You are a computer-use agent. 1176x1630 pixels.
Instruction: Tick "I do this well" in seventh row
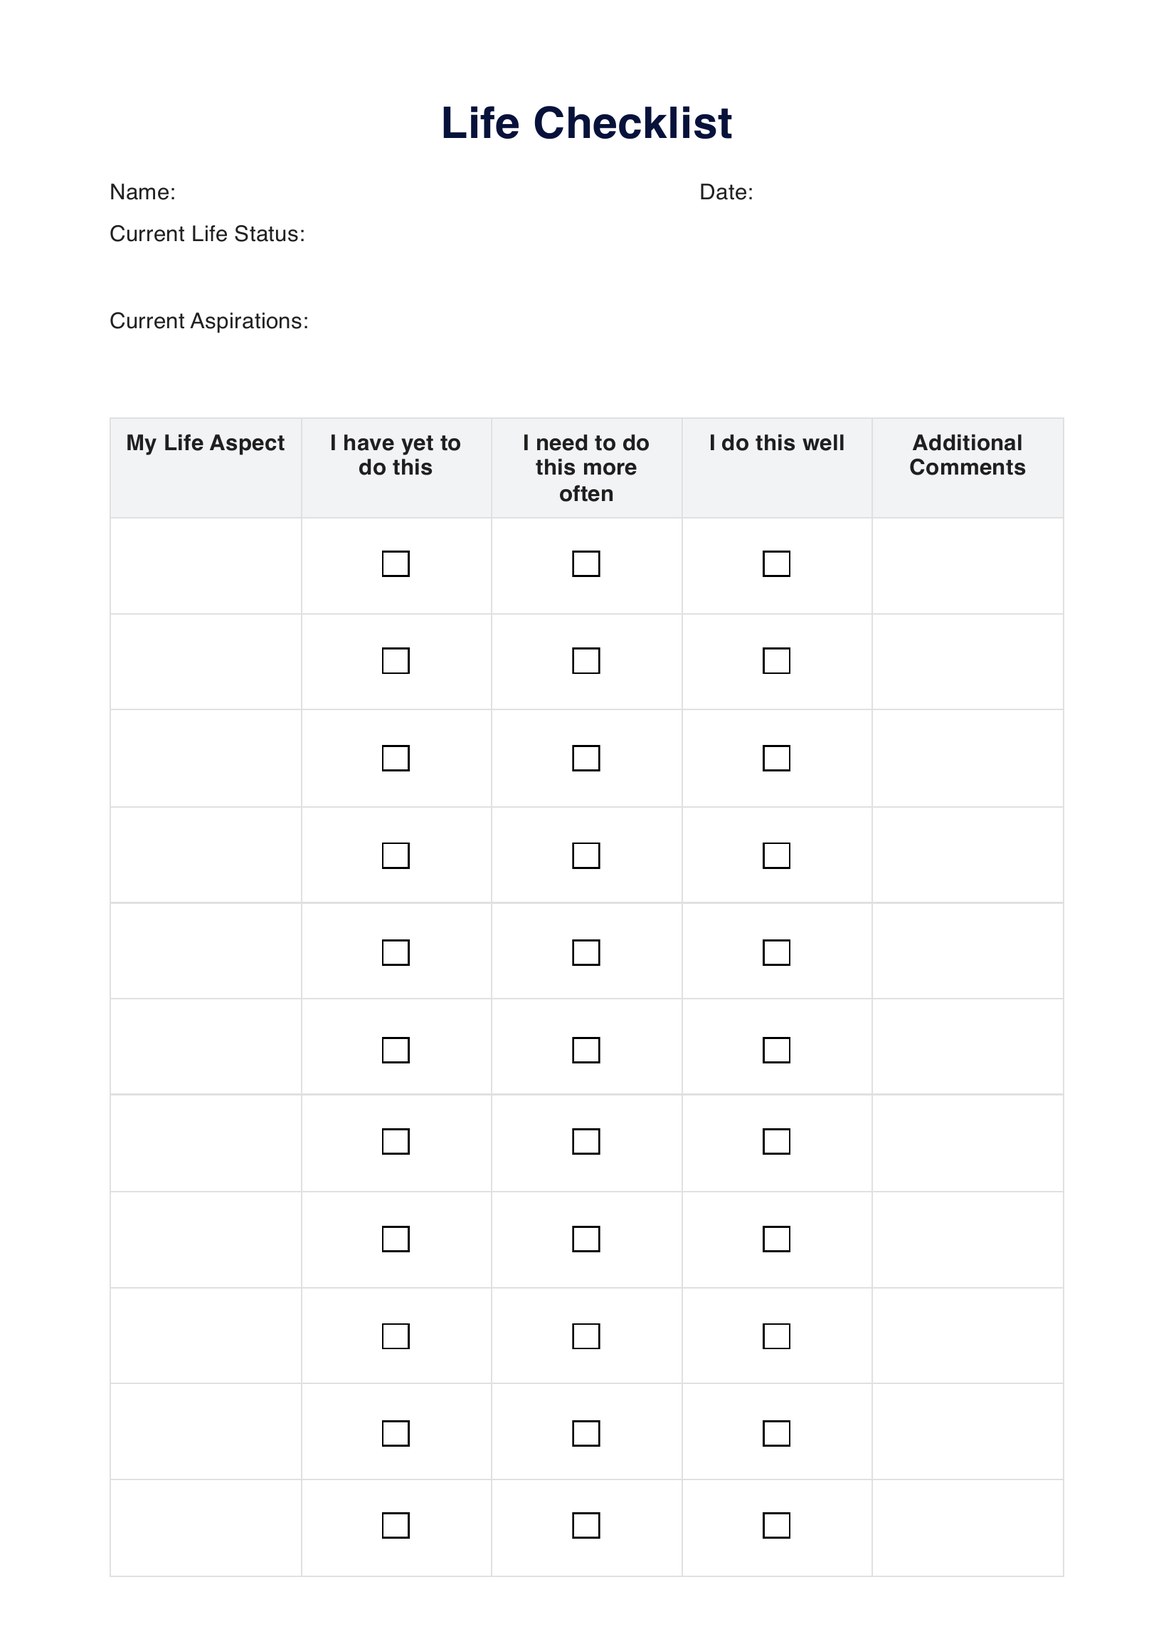[x=777, y=1142]
